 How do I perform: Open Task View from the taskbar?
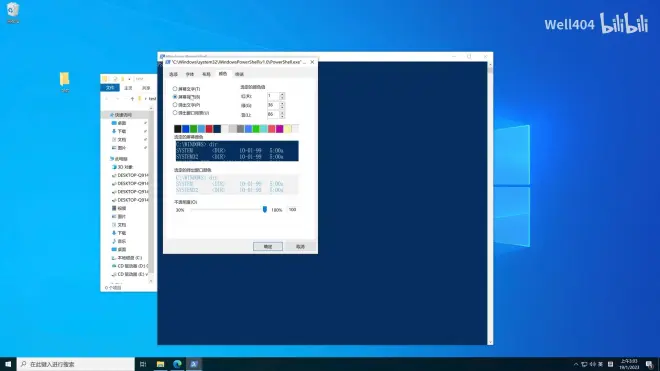[143, 364]
